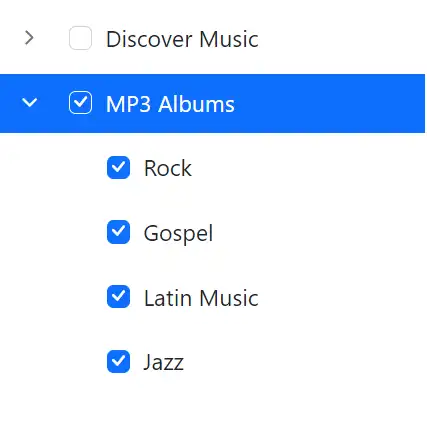Untick the Latin Music checkbox
Viewport: 427px width, 435px height.
click(x=118, y=297)
